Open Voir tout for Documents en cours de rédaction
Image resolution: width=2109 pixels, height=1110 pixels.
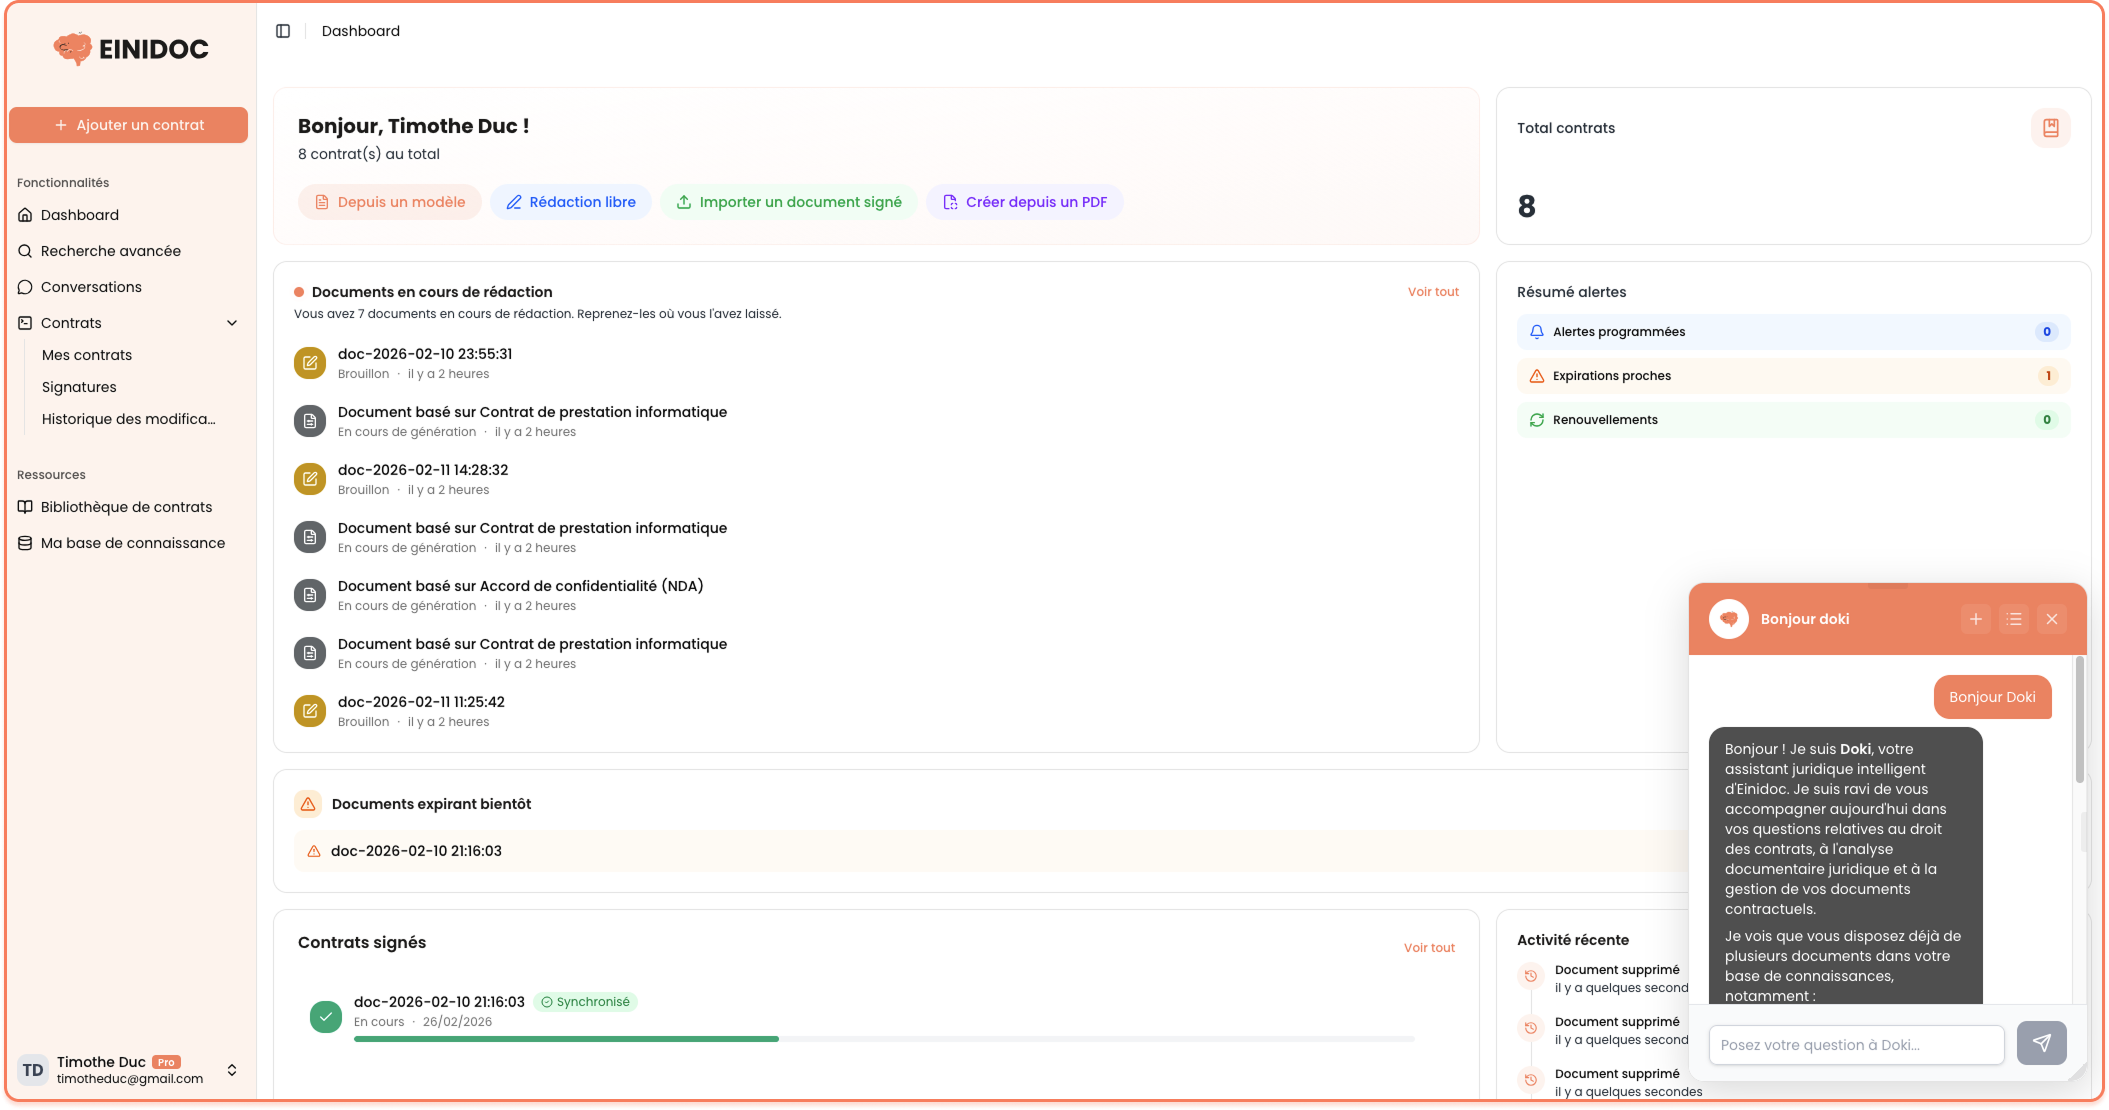[1432, 291]
